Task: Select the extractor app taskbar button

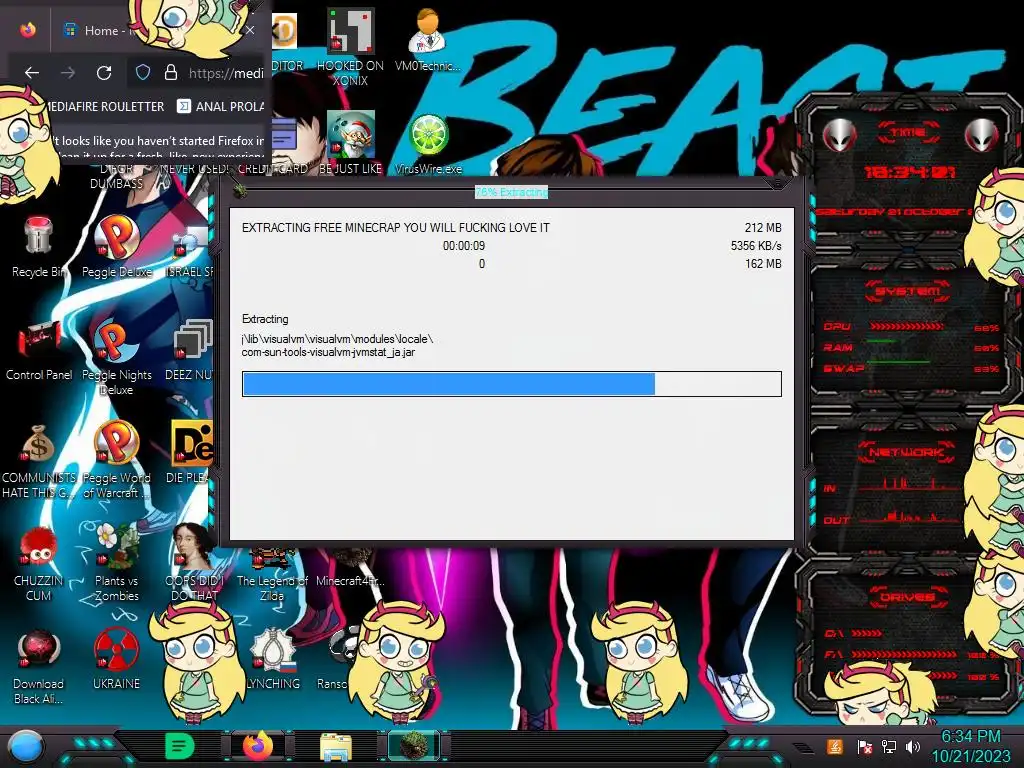Action: [414, 746]
